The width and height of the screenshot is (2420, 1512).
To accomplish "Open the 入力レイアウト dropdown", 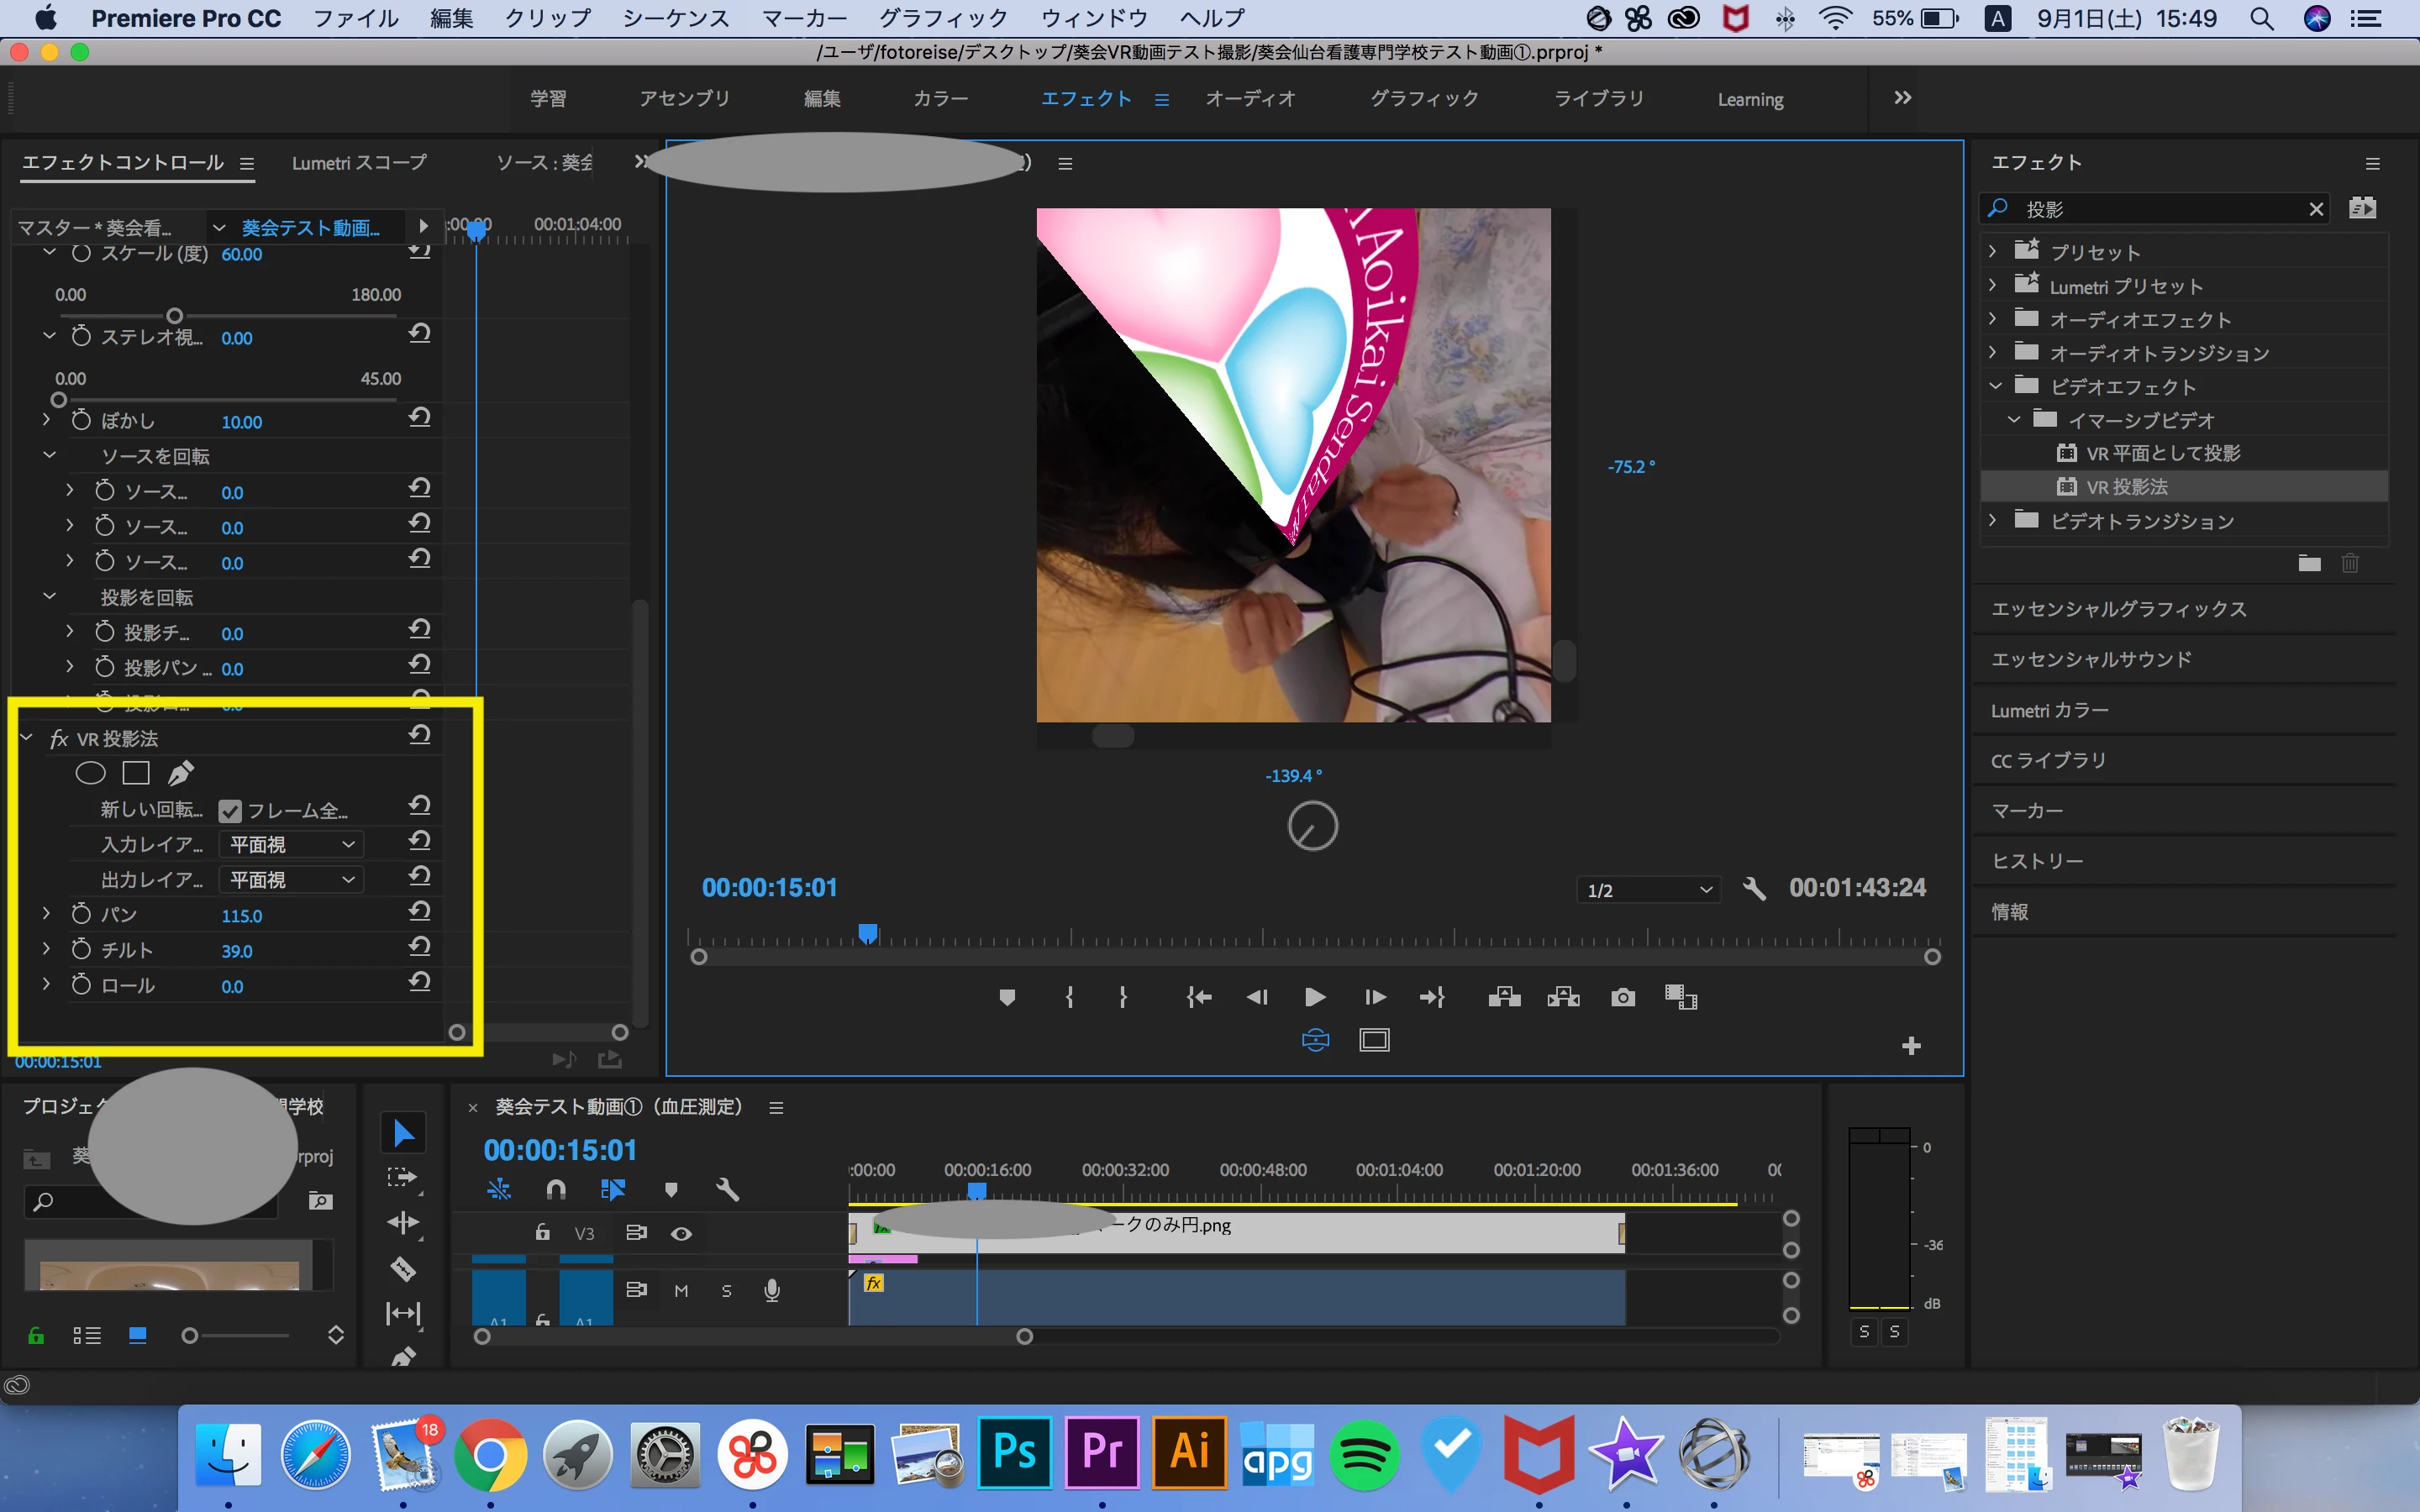I will [x=291, y=845].
